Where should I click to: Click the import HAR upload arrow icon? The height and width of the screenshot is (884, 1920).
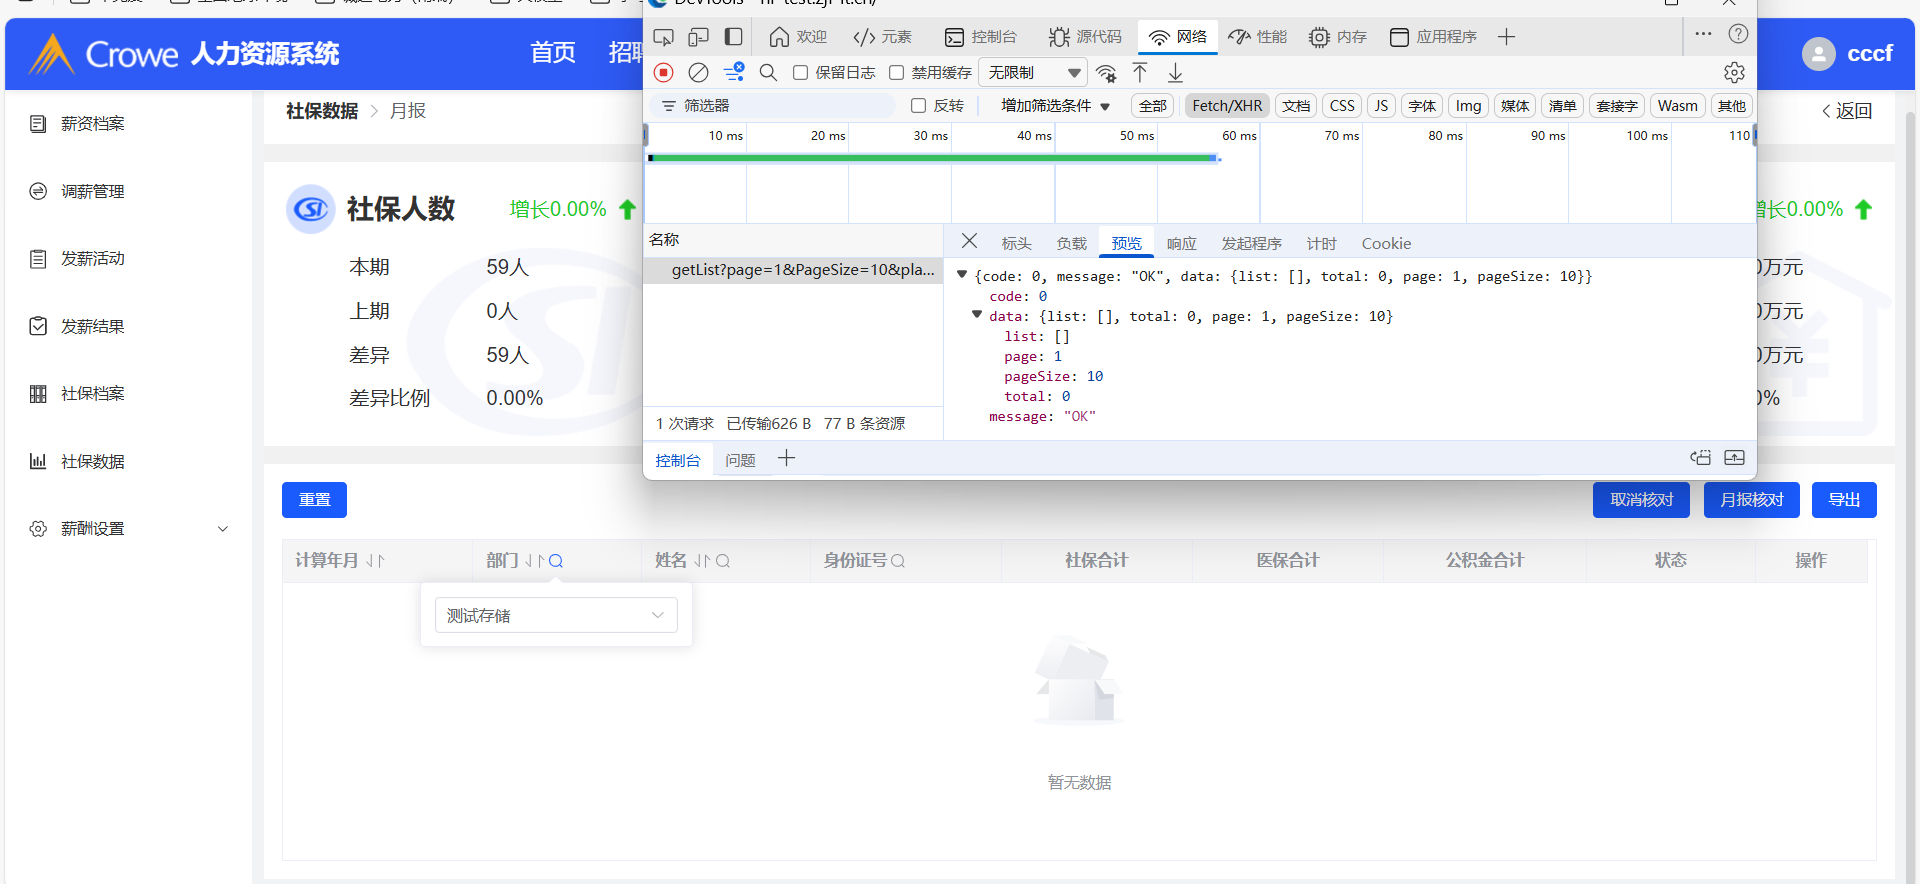[1140, 73]
